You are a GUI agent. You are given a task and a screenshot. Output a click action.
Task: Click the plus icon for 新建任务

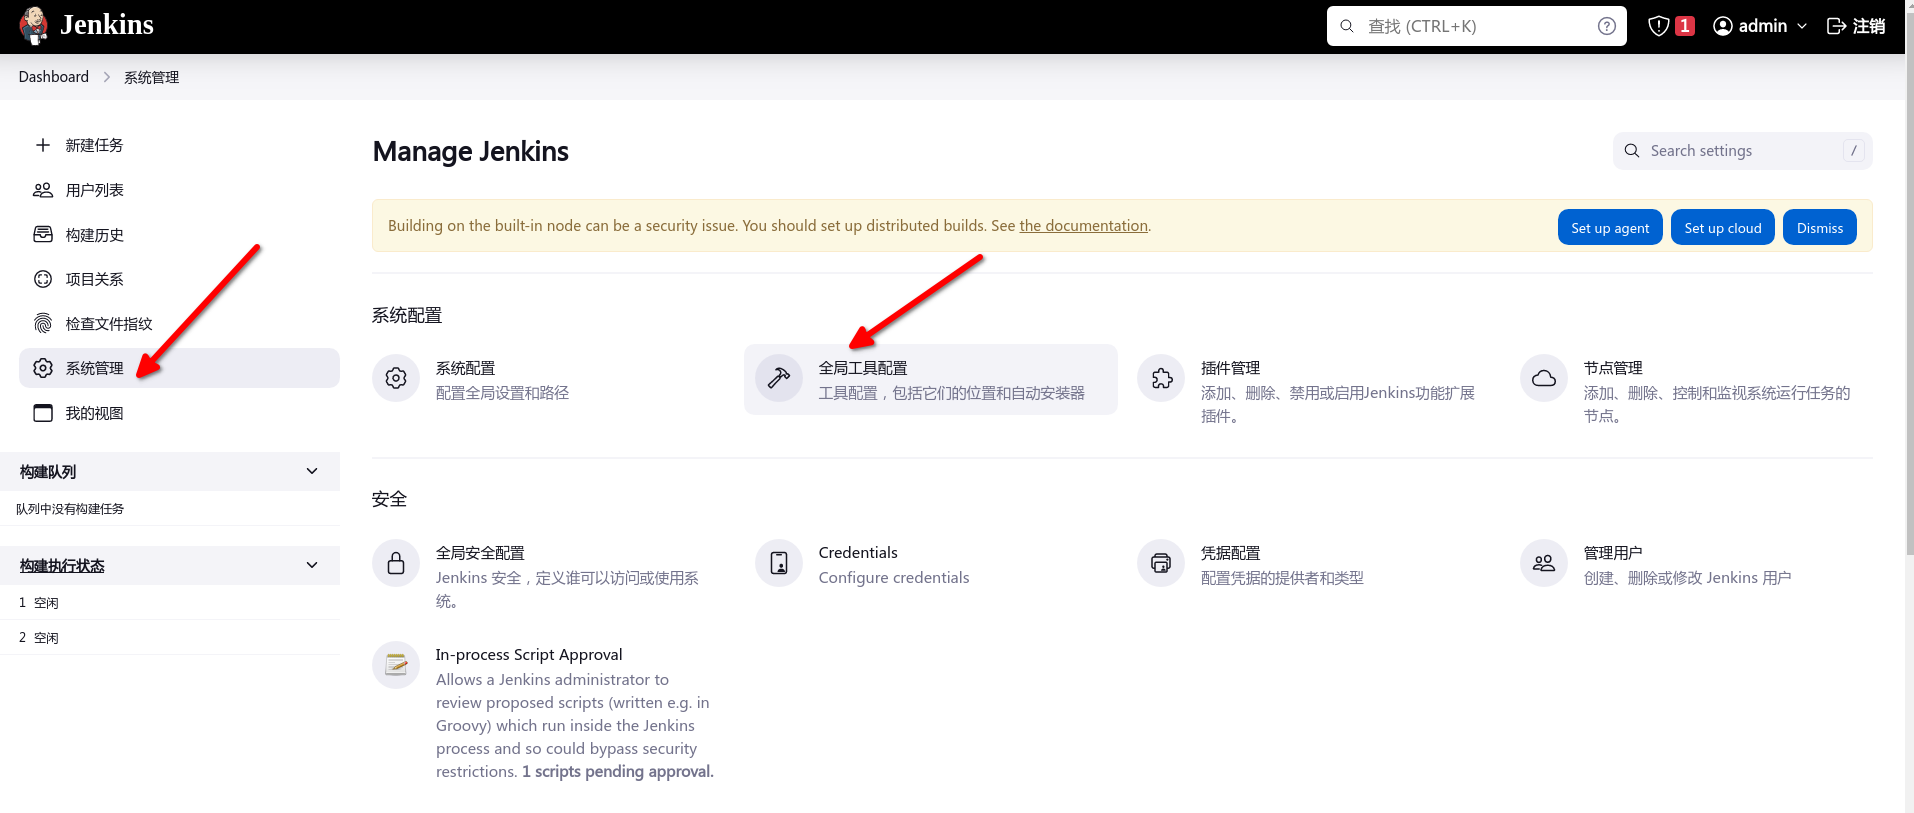click(43, 145)
